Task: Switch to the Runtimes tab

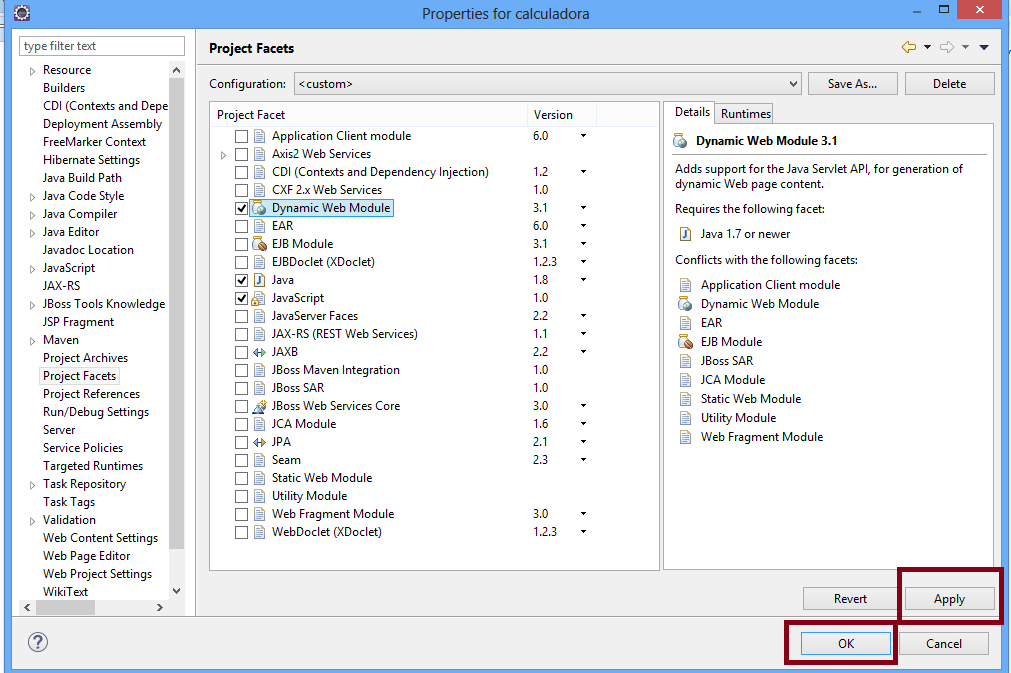Action: point(745,113)
